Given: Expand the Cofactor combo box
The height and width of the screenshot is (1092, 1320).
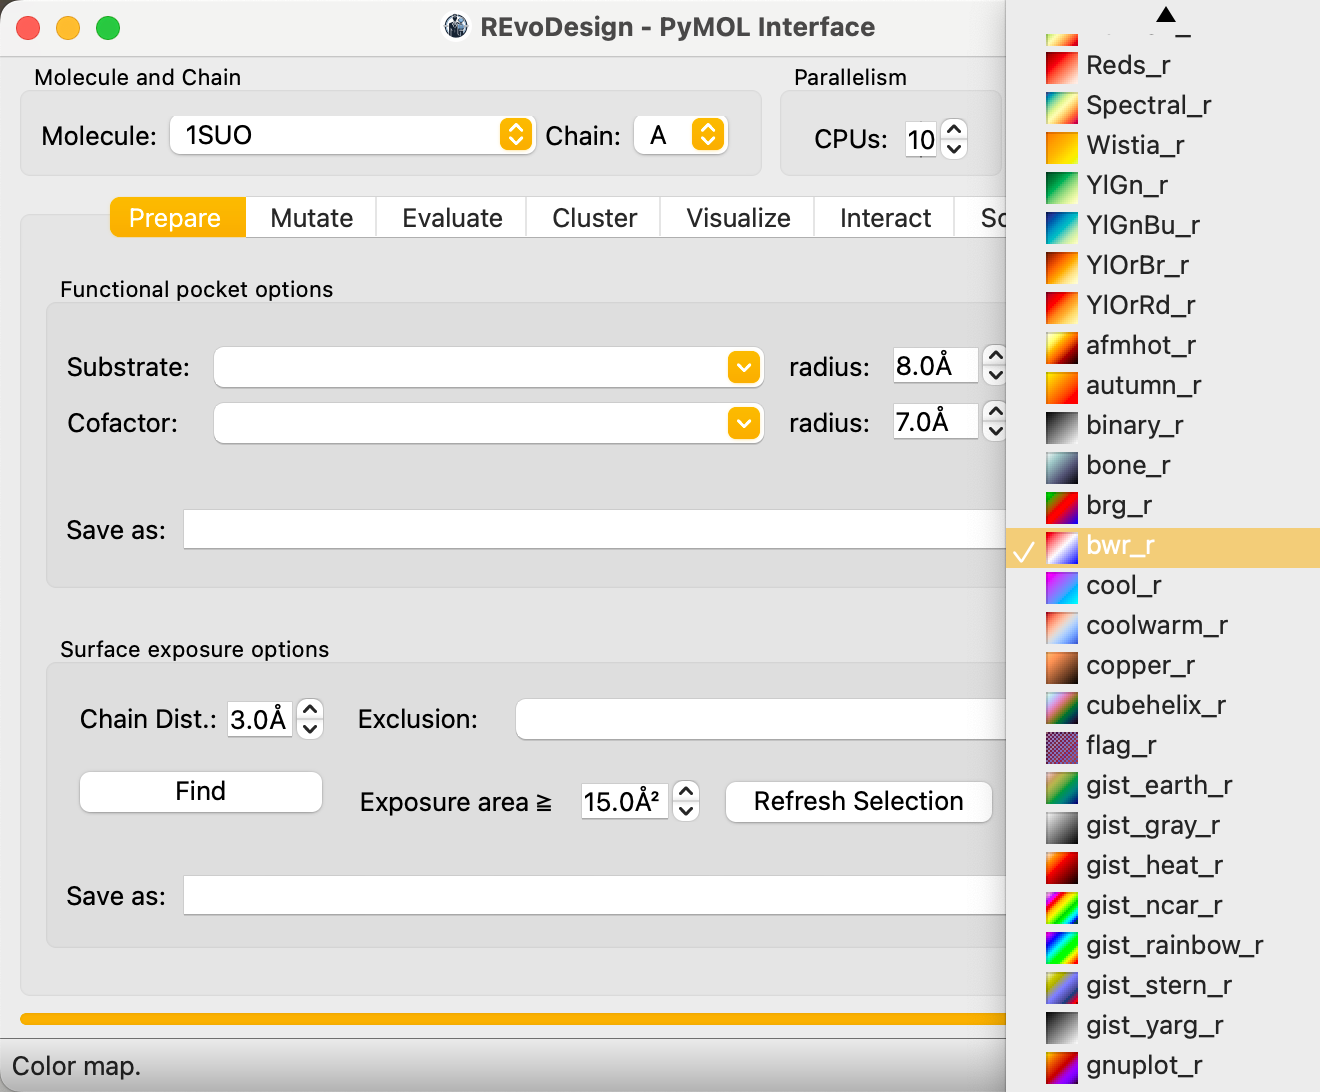Looking at the screenshot, I should pyautogui.click(x=744, y=423).
